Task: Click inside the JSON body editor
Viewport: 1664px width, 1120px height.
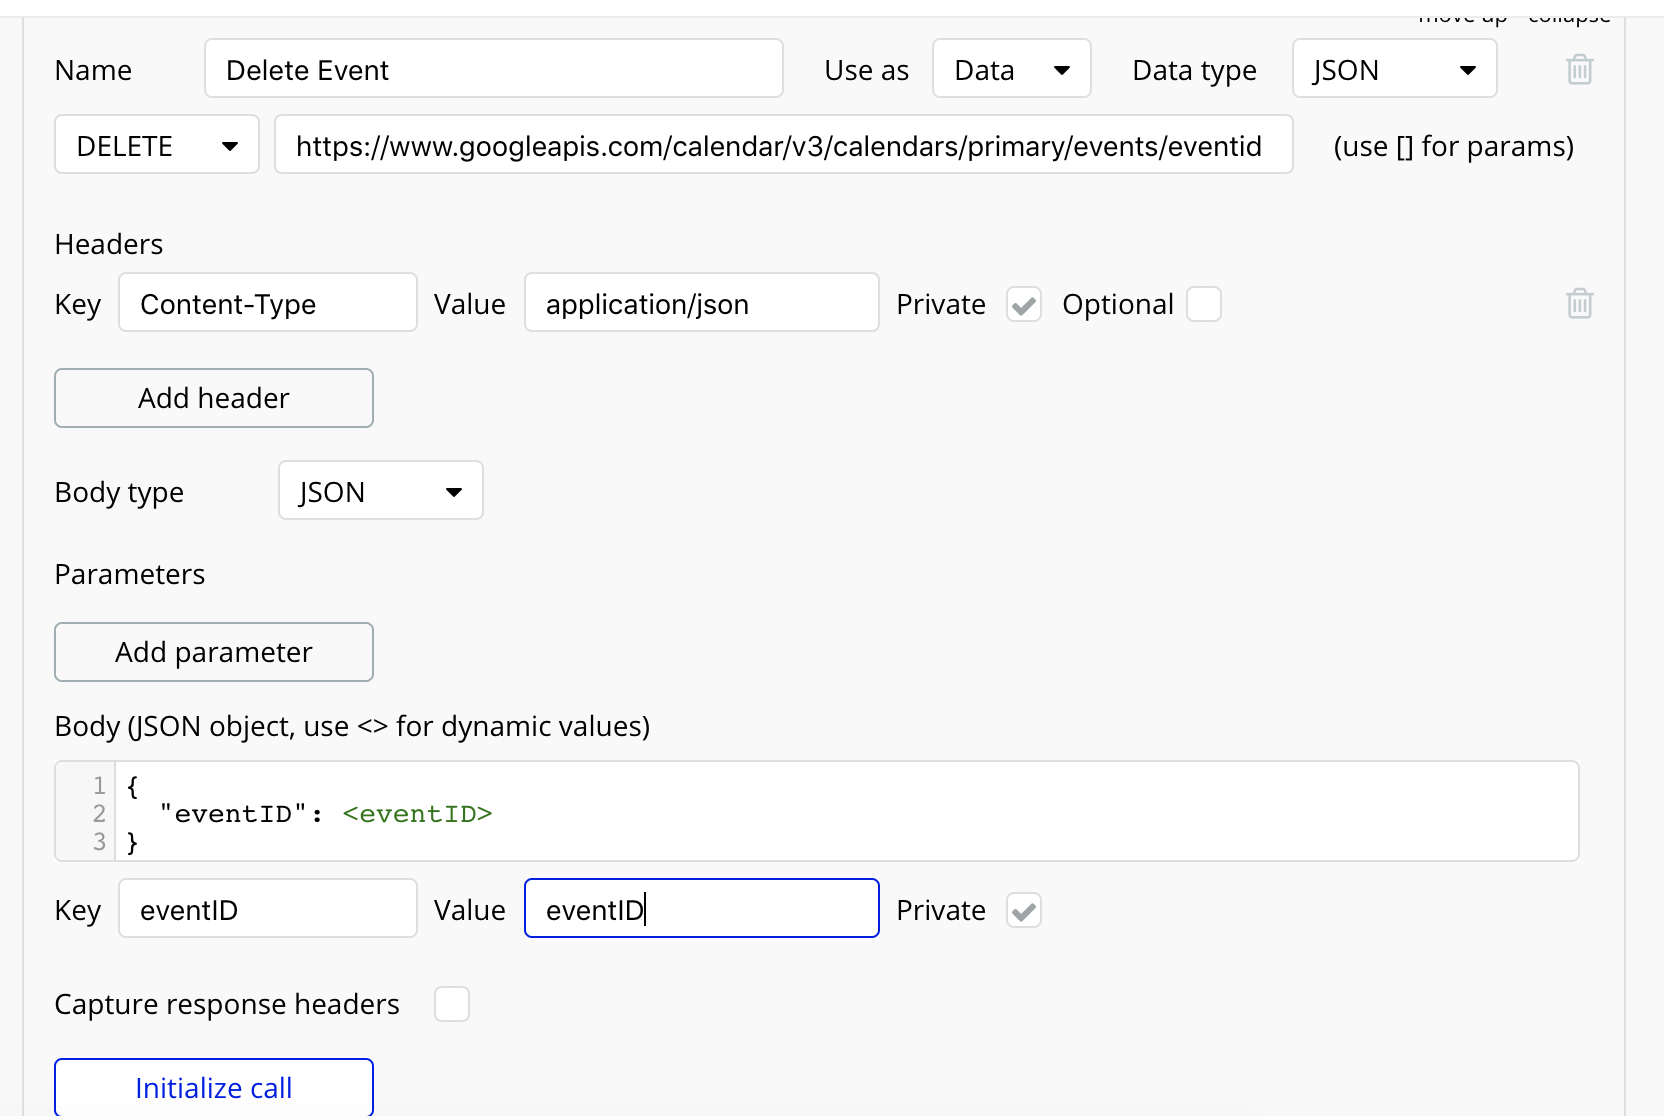Action: [846, 812]
